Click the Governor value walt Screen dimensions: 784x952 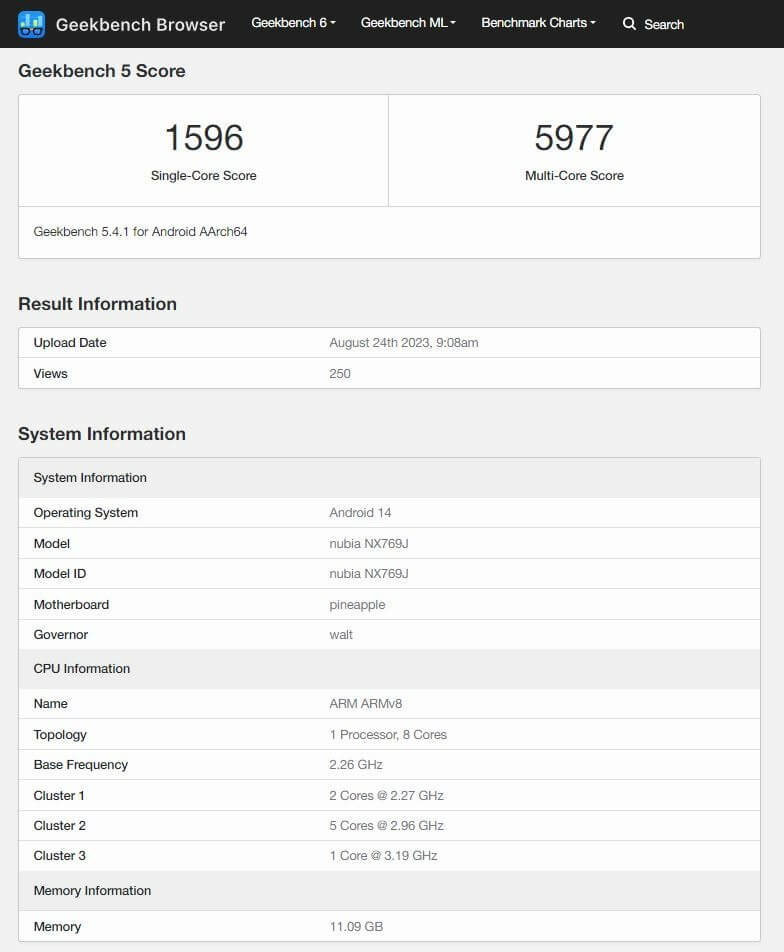click(x=341, y=635)
